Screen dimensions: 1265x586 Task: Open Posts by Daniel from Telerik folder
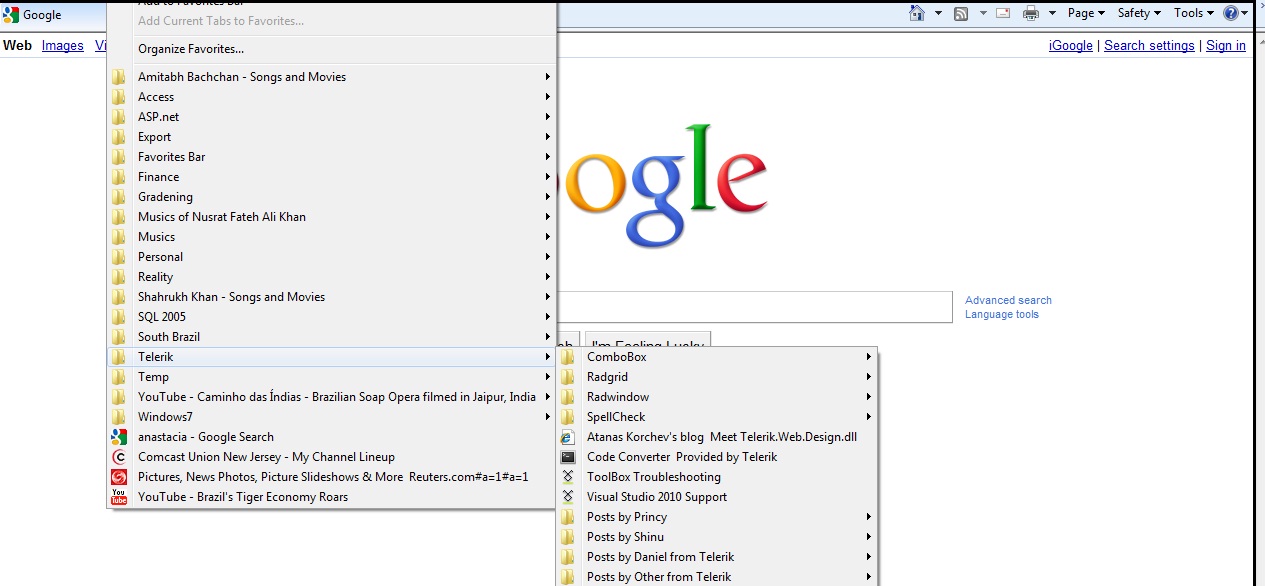pyautogui.click(x=717, y=557)
